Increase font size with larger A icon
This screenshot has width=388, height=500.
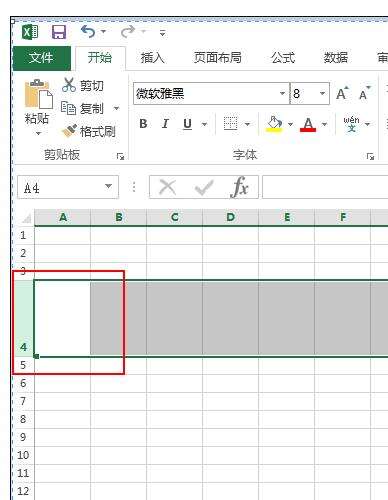coord(342,93)
